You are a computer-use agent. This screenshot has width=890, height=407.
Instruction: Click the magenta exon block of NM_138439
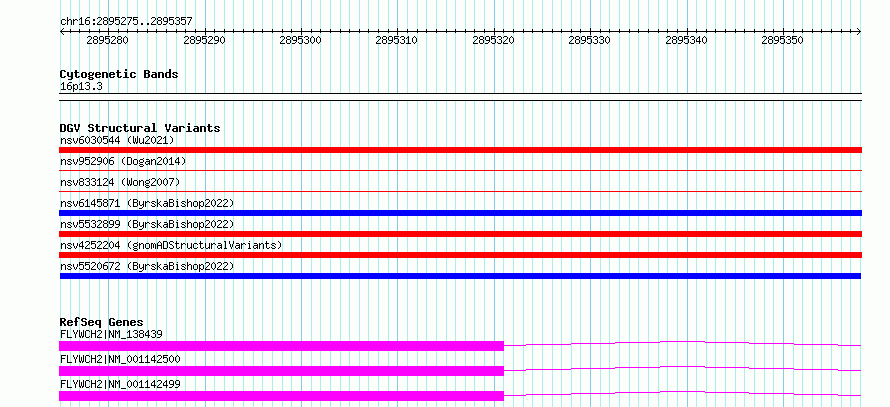(282, 346)
